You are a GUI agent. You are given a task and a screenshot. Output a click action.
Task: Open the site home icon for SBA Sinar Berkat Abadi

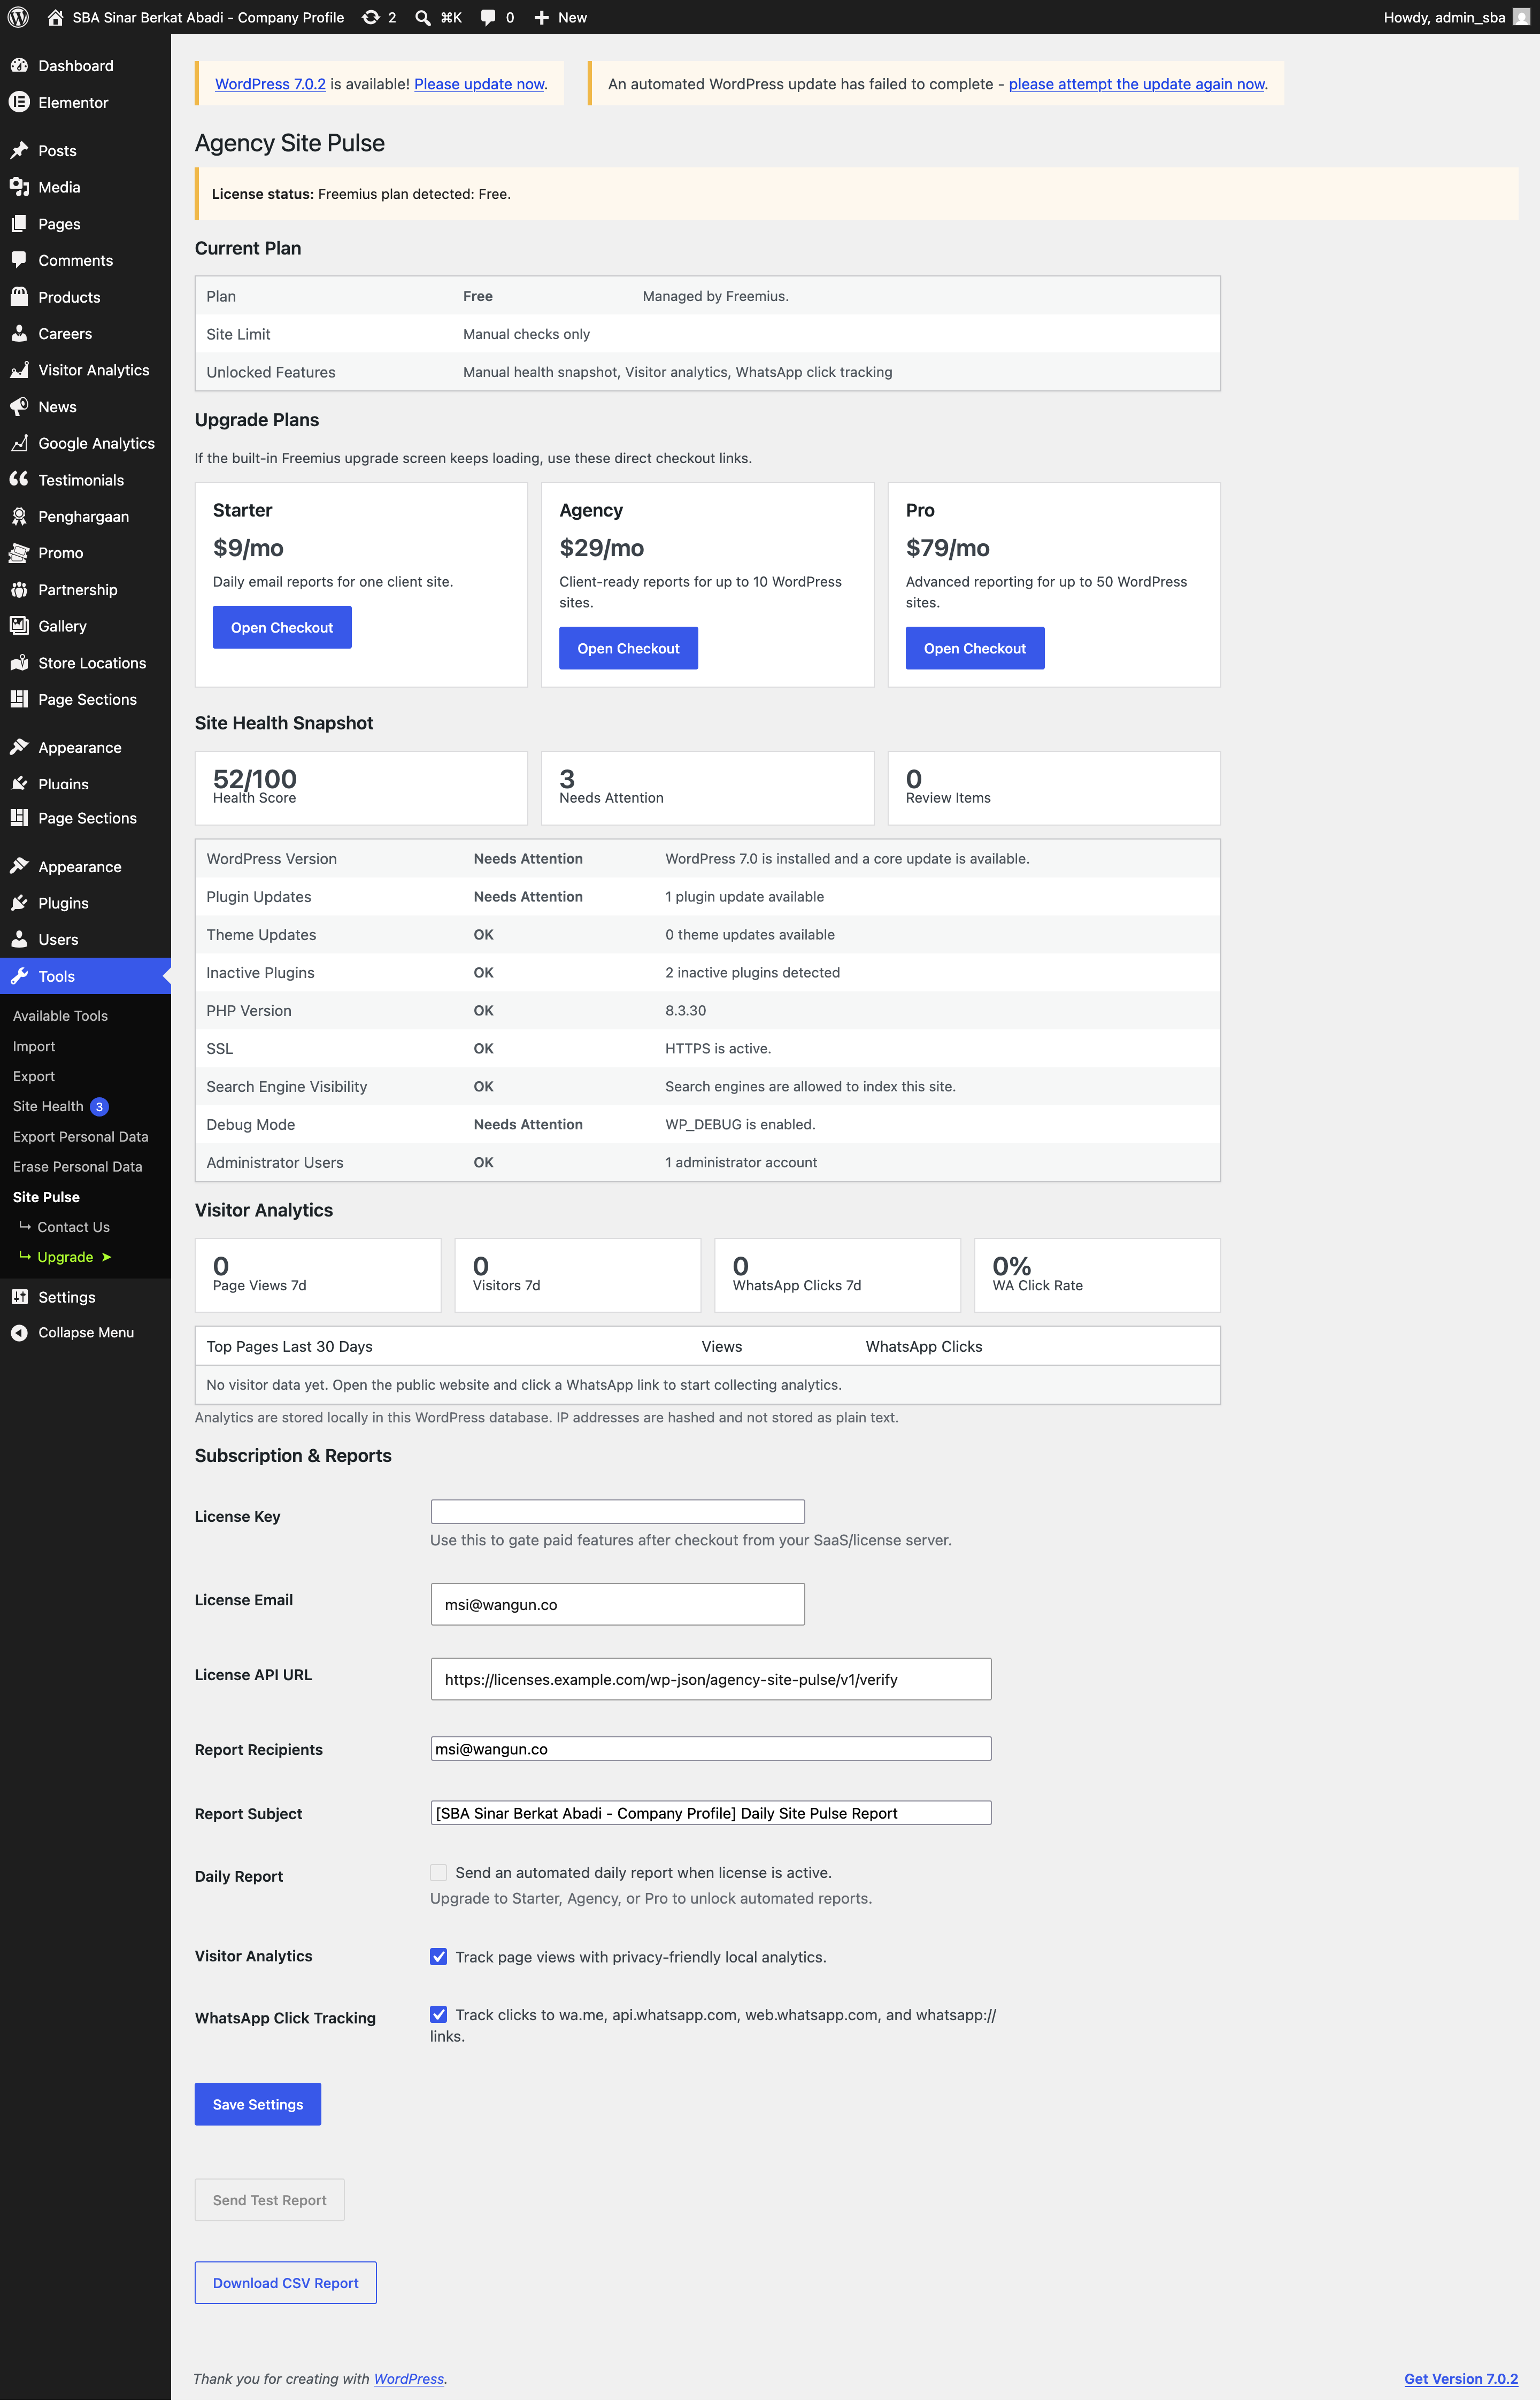coord(56,17)
